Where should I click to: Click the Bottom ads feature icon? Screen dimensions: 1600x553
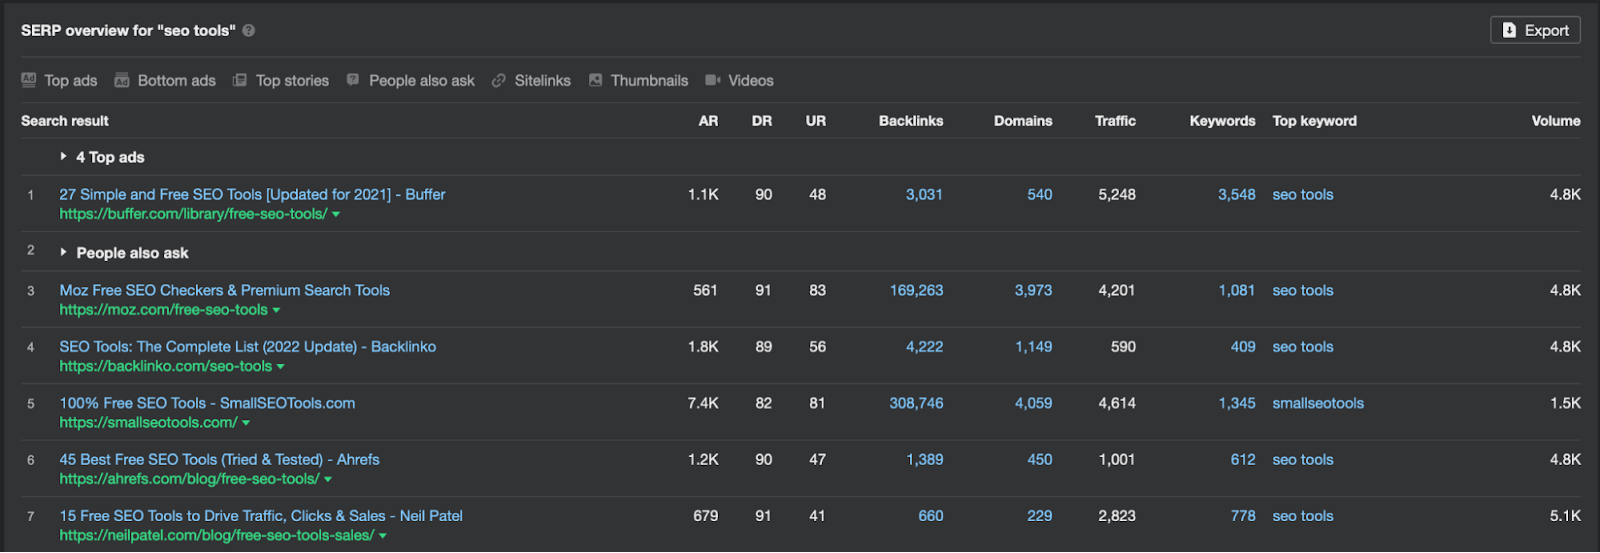coord(122,80)
